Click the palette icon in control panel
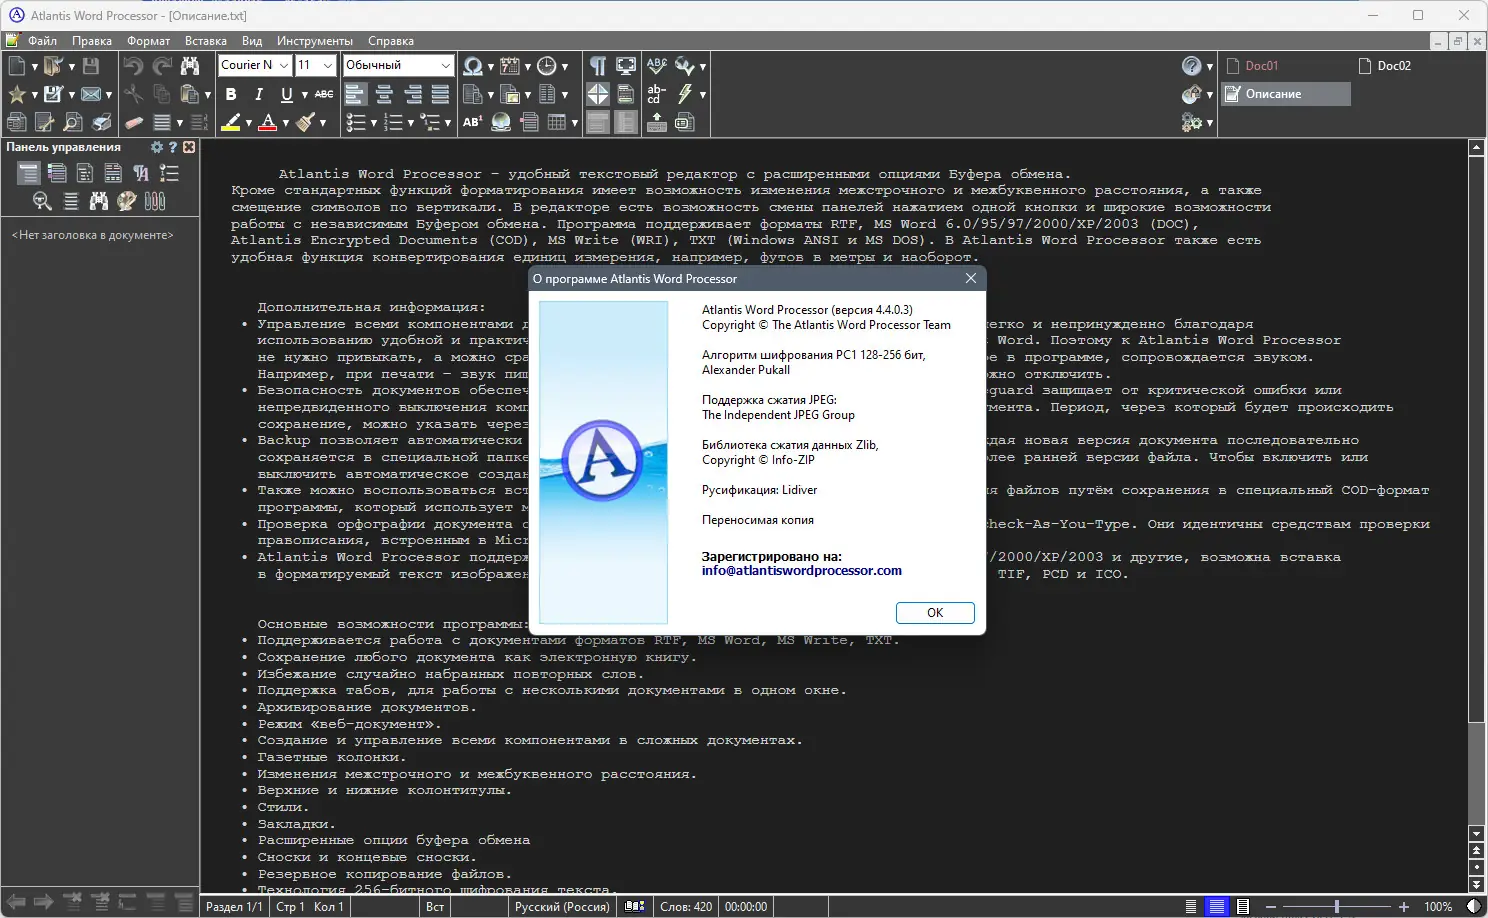The image size is (1488, 918). [127, 201]
